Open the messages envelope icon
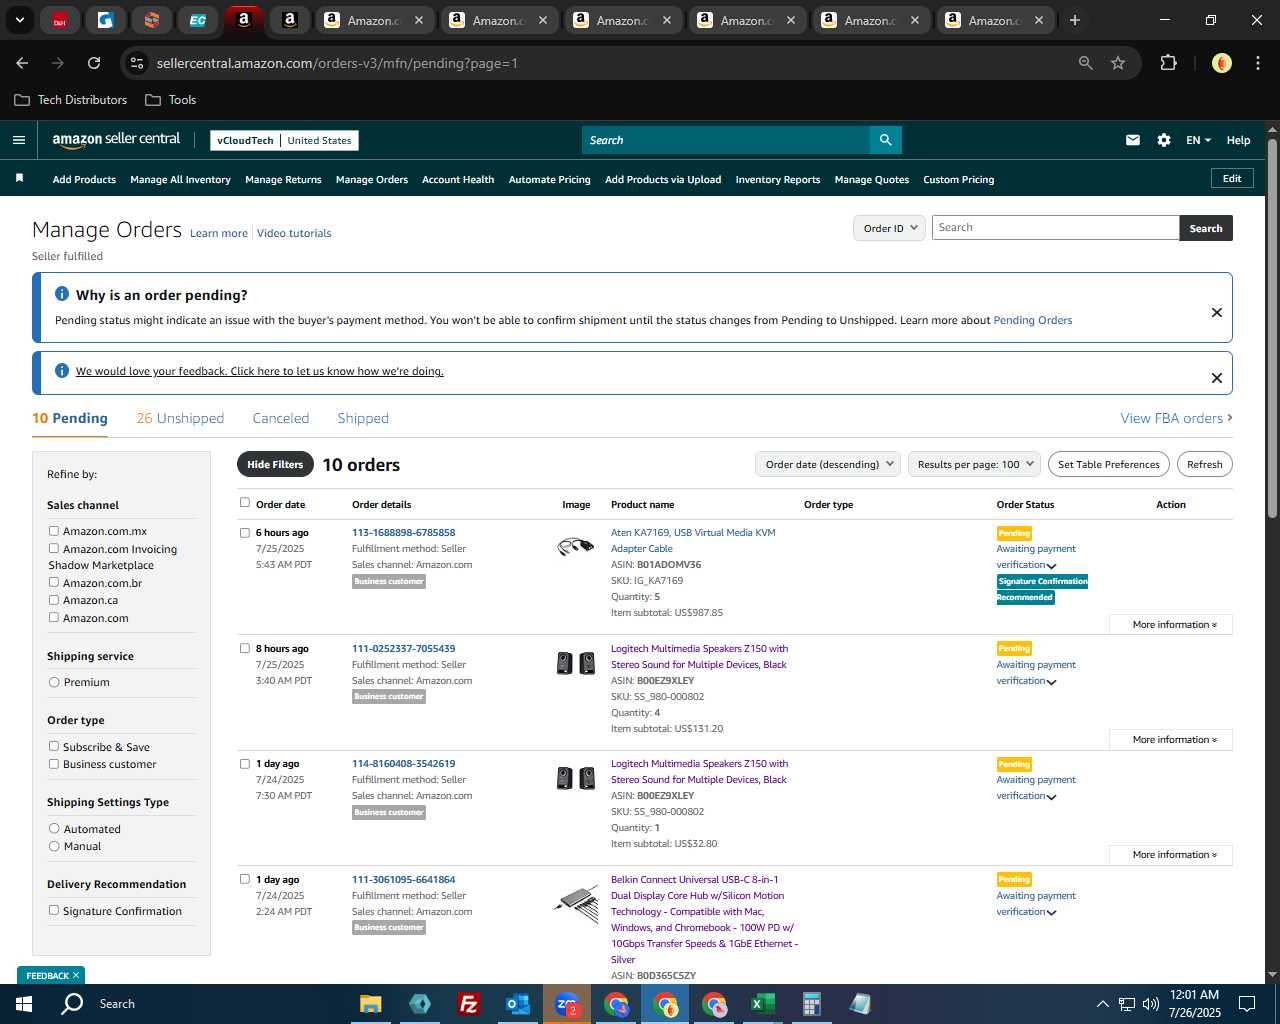 1133,140
